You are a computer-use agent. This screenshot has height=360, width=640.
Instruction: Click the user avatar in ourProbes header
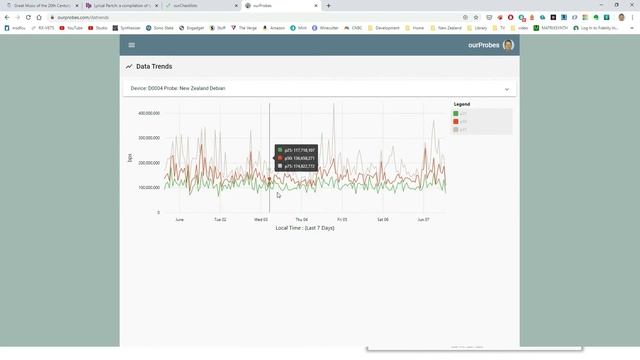pyautogui.click(x=508, y=45)
